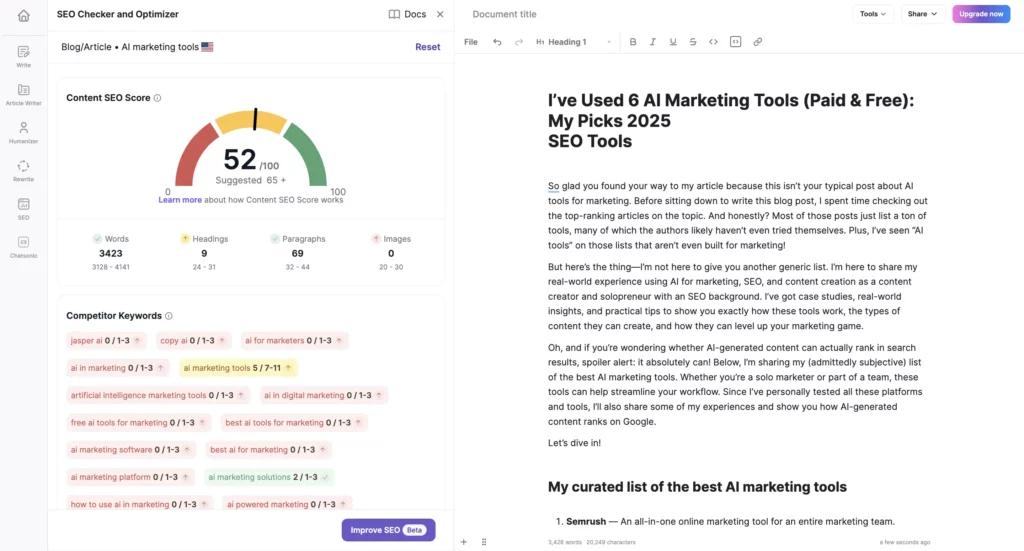The image size is (1024, 551).
Task: Click 'My curated list' heading
Action: 697,487
